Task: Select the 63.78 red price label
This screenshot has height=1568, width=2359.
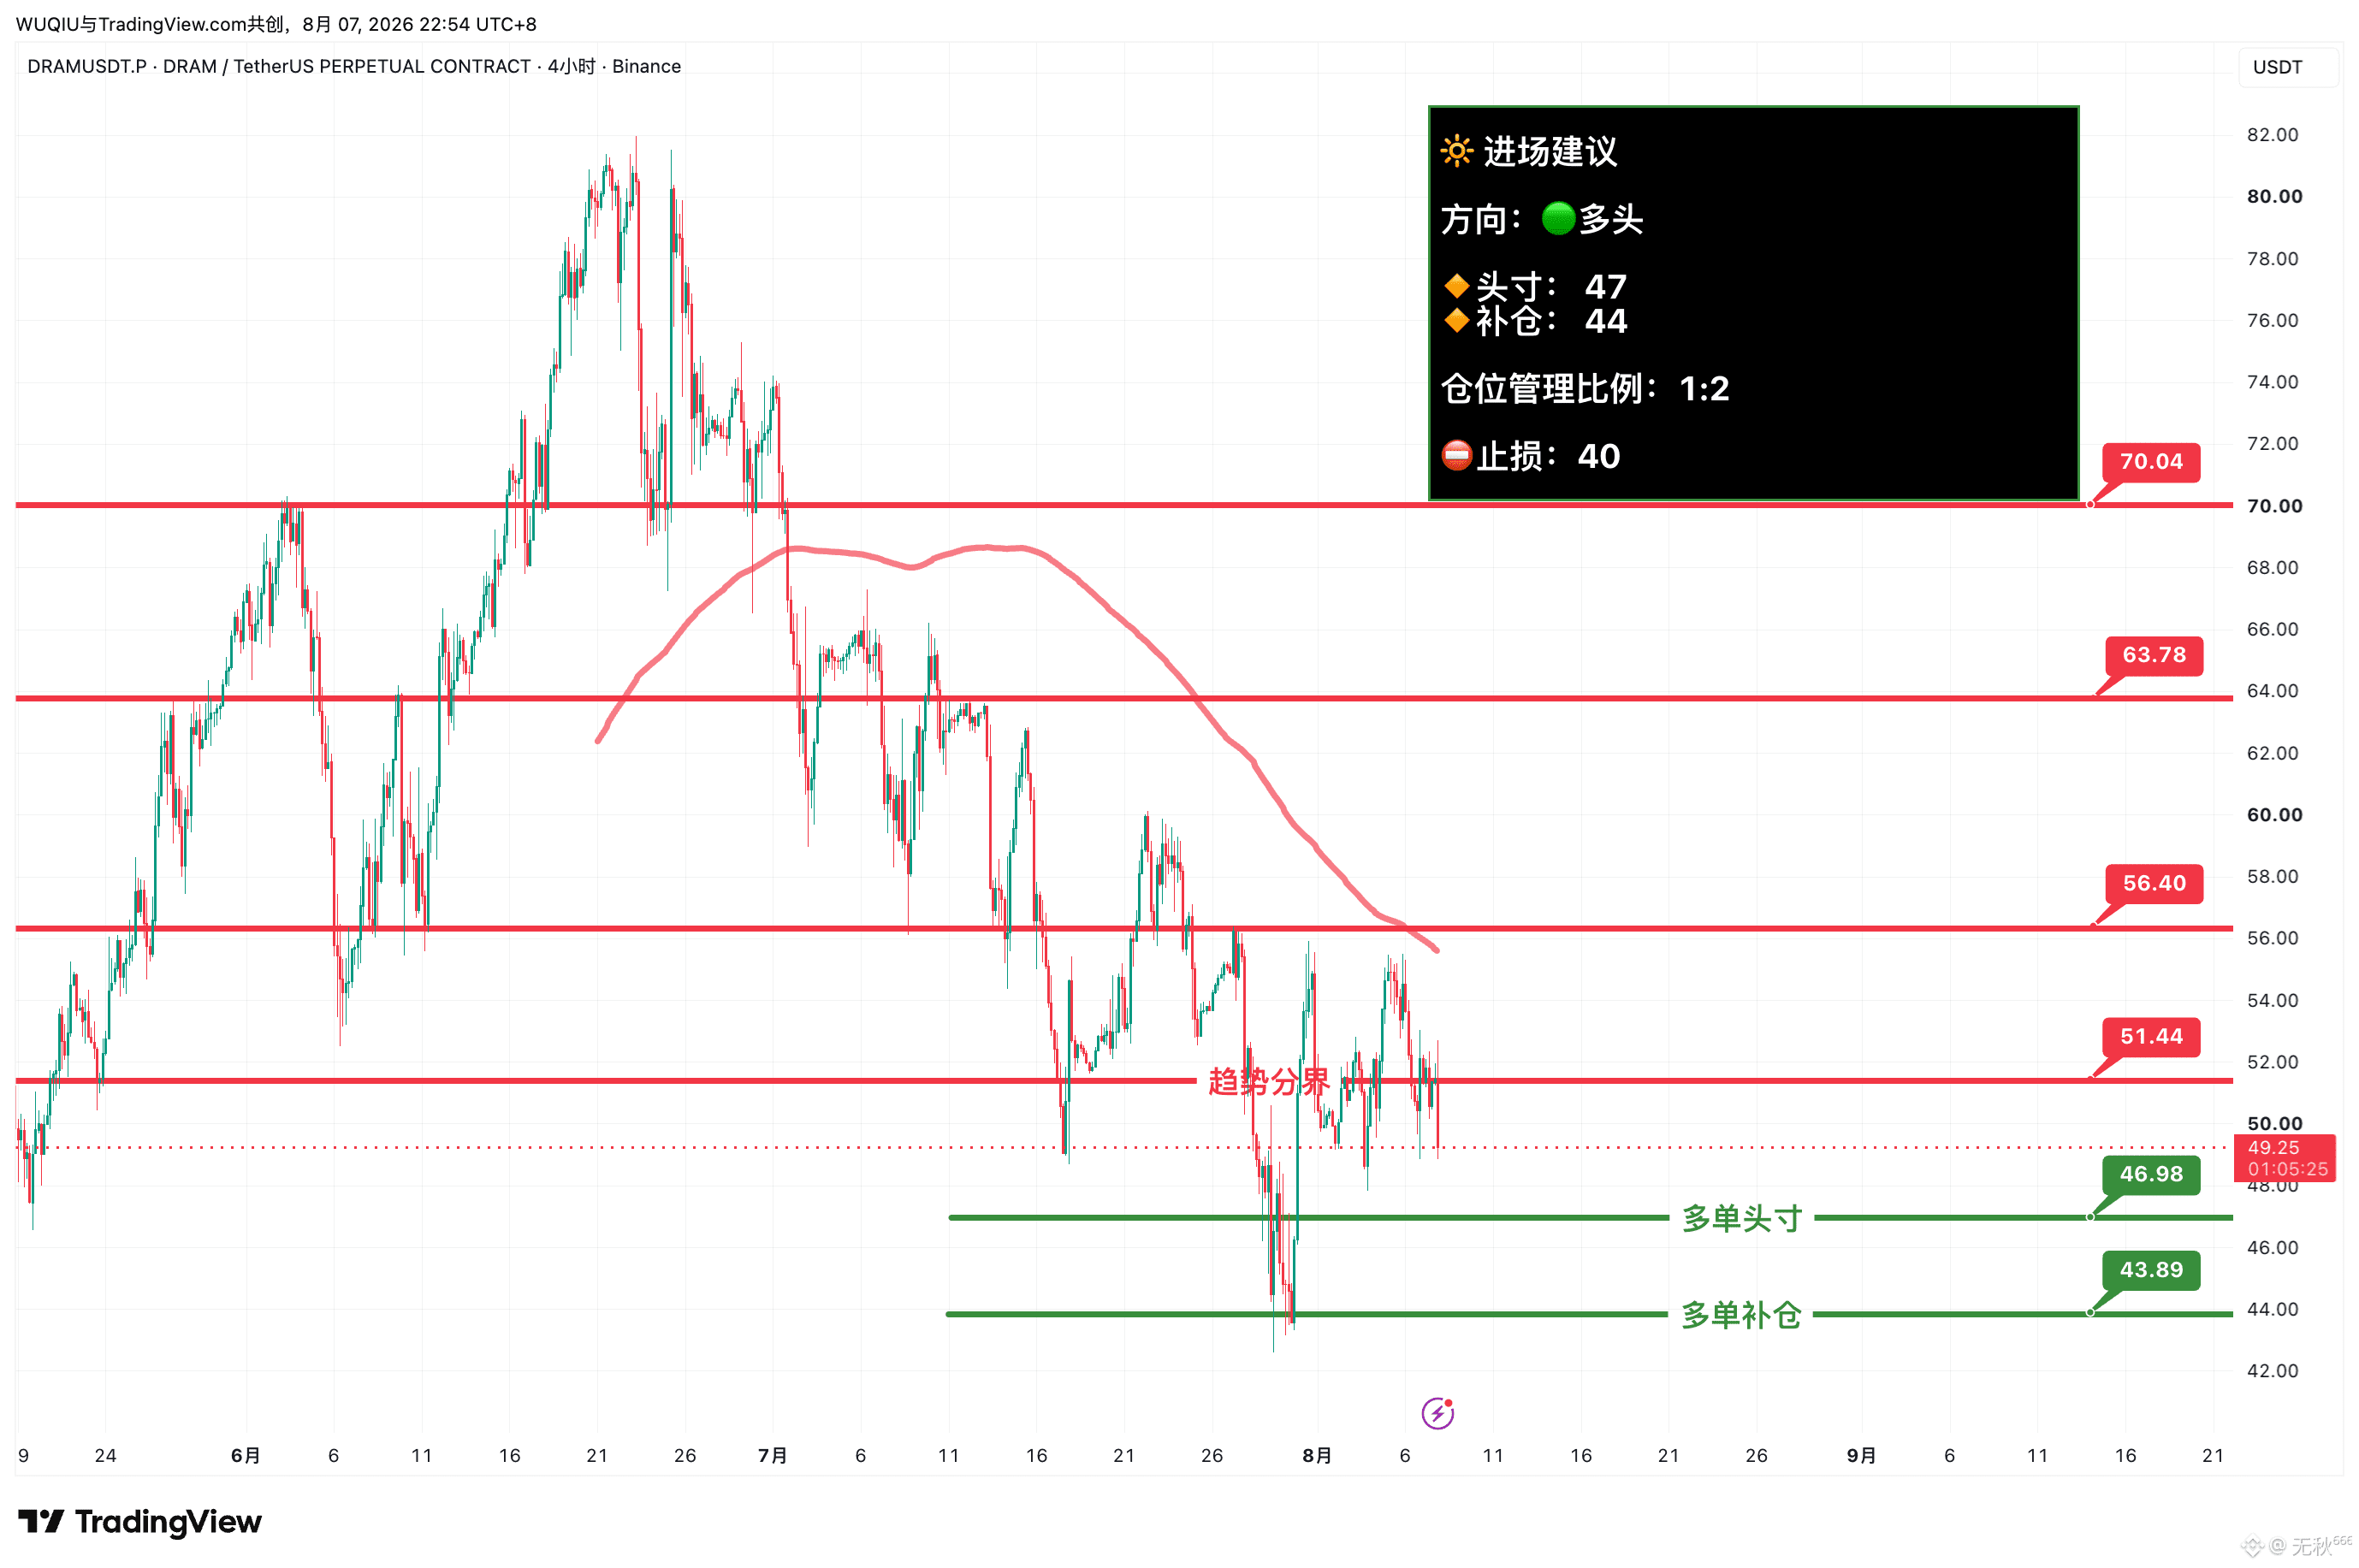Action: [x=2153, y=655]
